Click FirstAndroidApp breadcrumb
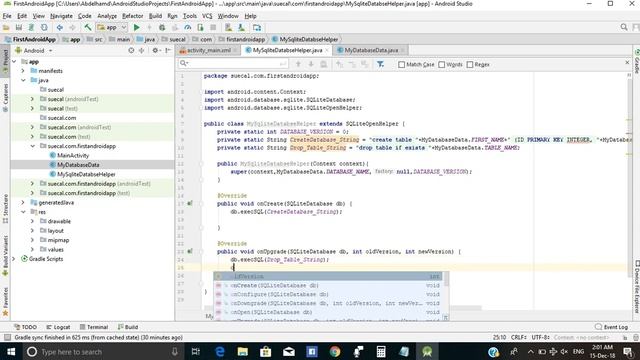Screen dimensions: 640x360 tap(30, 39)
